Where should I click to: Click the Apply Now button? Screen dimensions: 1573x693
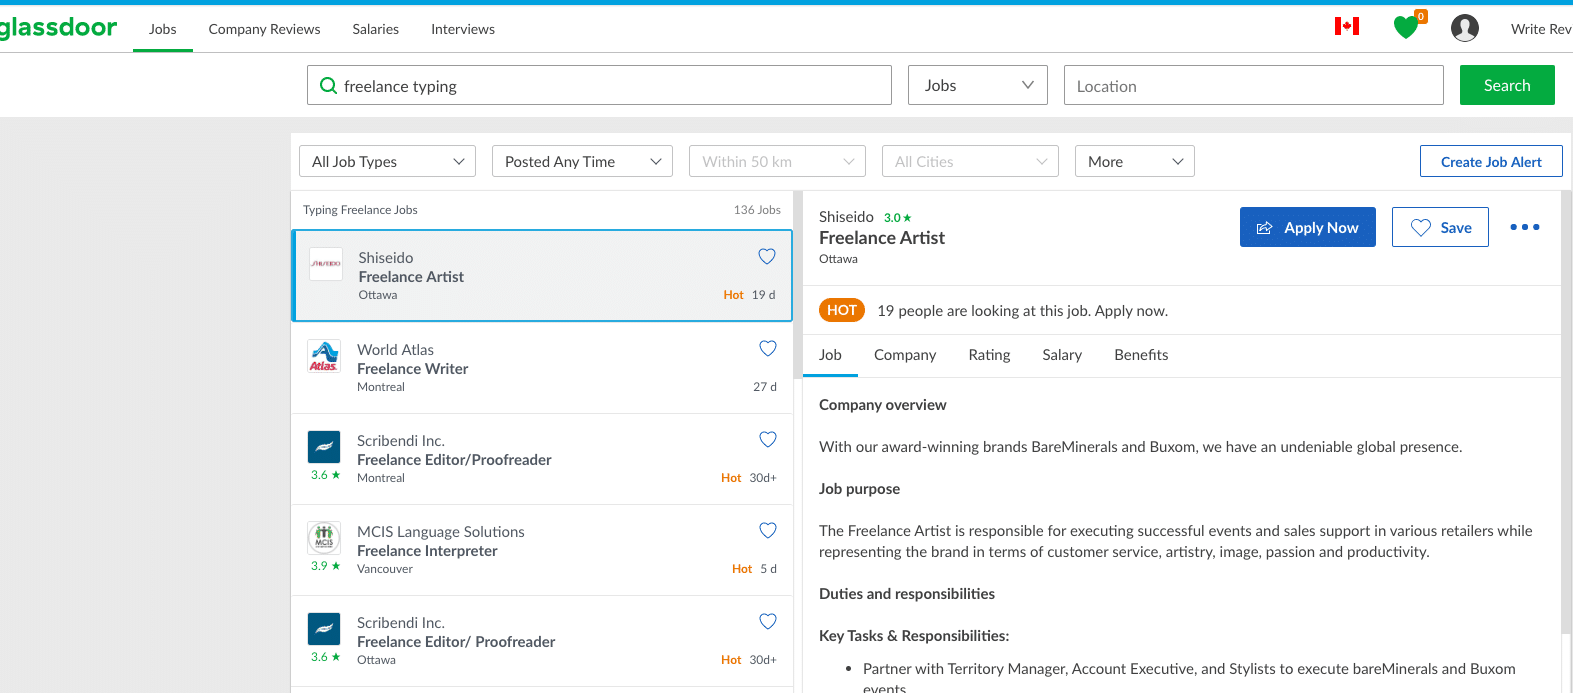tap(1308, 227)
